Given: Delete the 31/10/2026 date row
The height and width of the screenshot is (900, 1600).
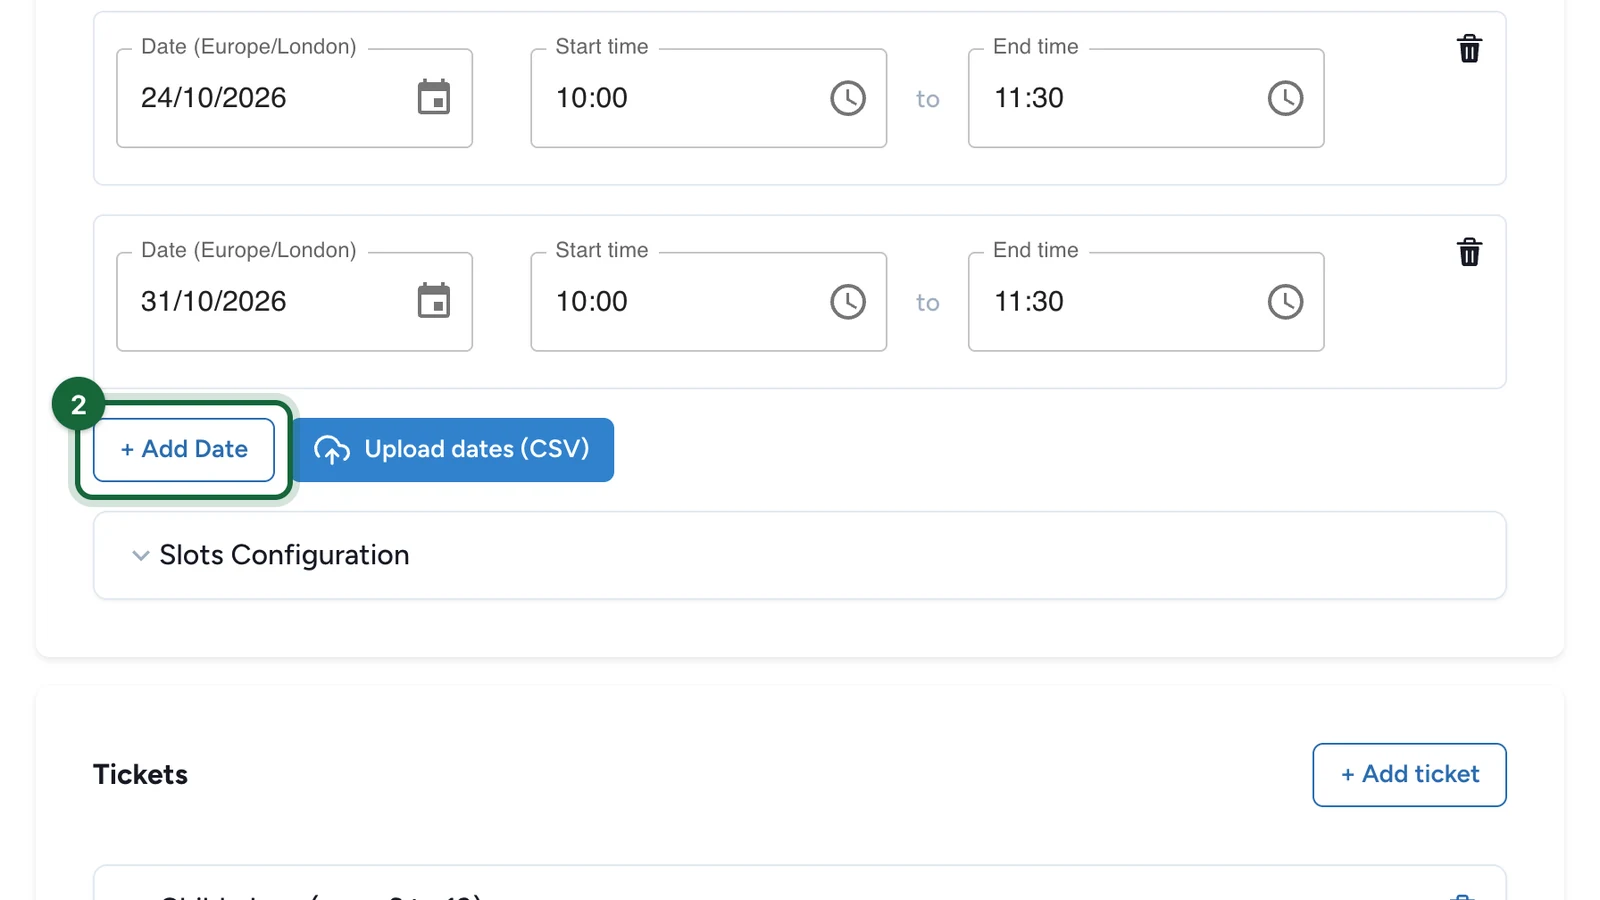Looking at the screenshot, I should [x=1469, y=252].
